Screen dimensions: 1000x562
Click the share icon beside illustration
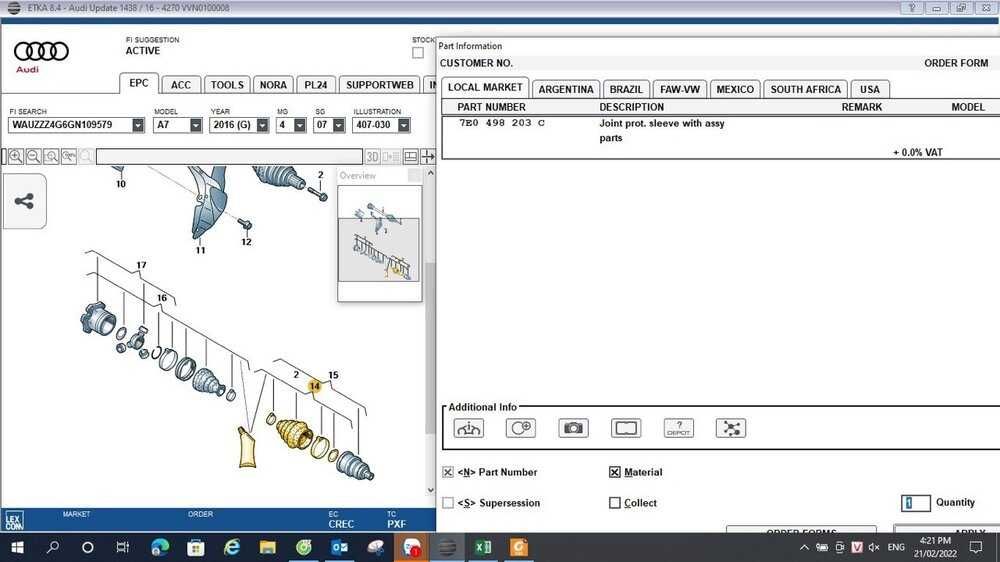click(x=24, y=202)
